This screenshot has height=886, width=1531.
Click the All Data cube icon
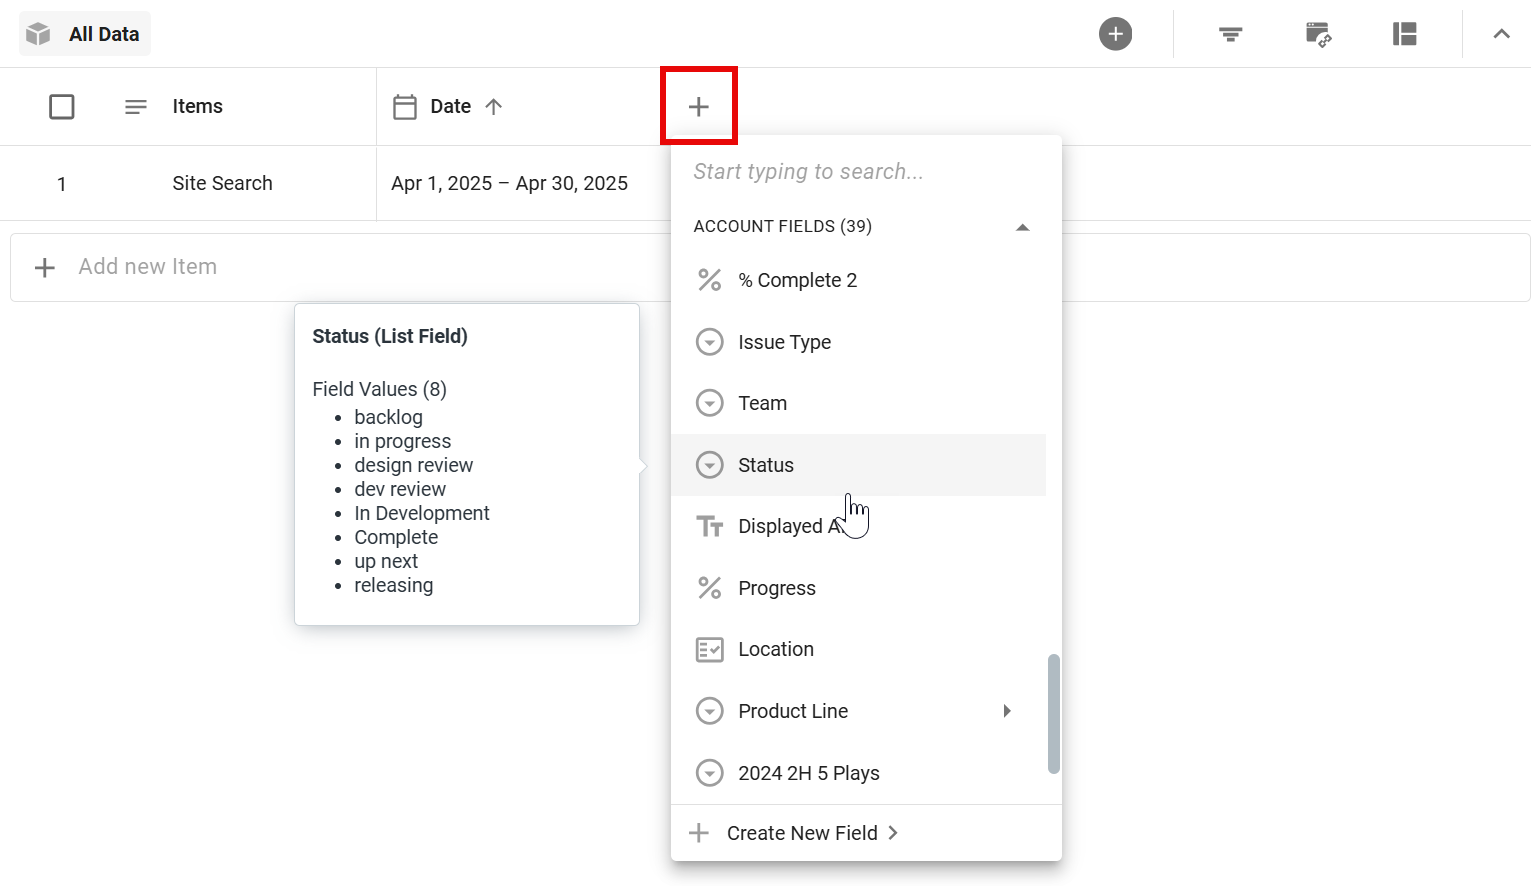[37, 33]
